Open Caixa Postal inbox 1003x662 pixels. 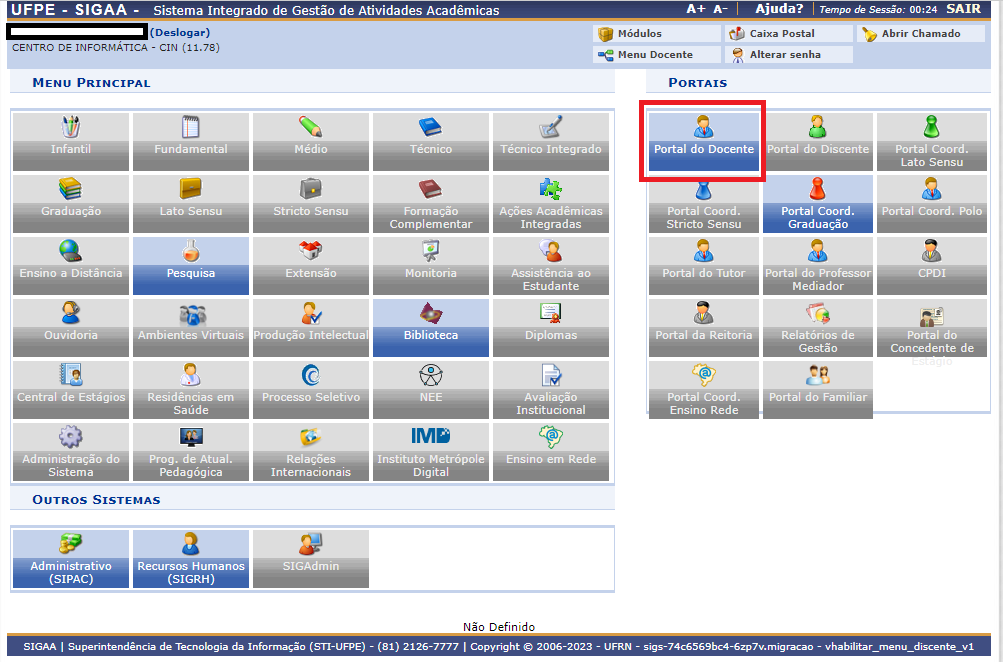tap(781, 33)
